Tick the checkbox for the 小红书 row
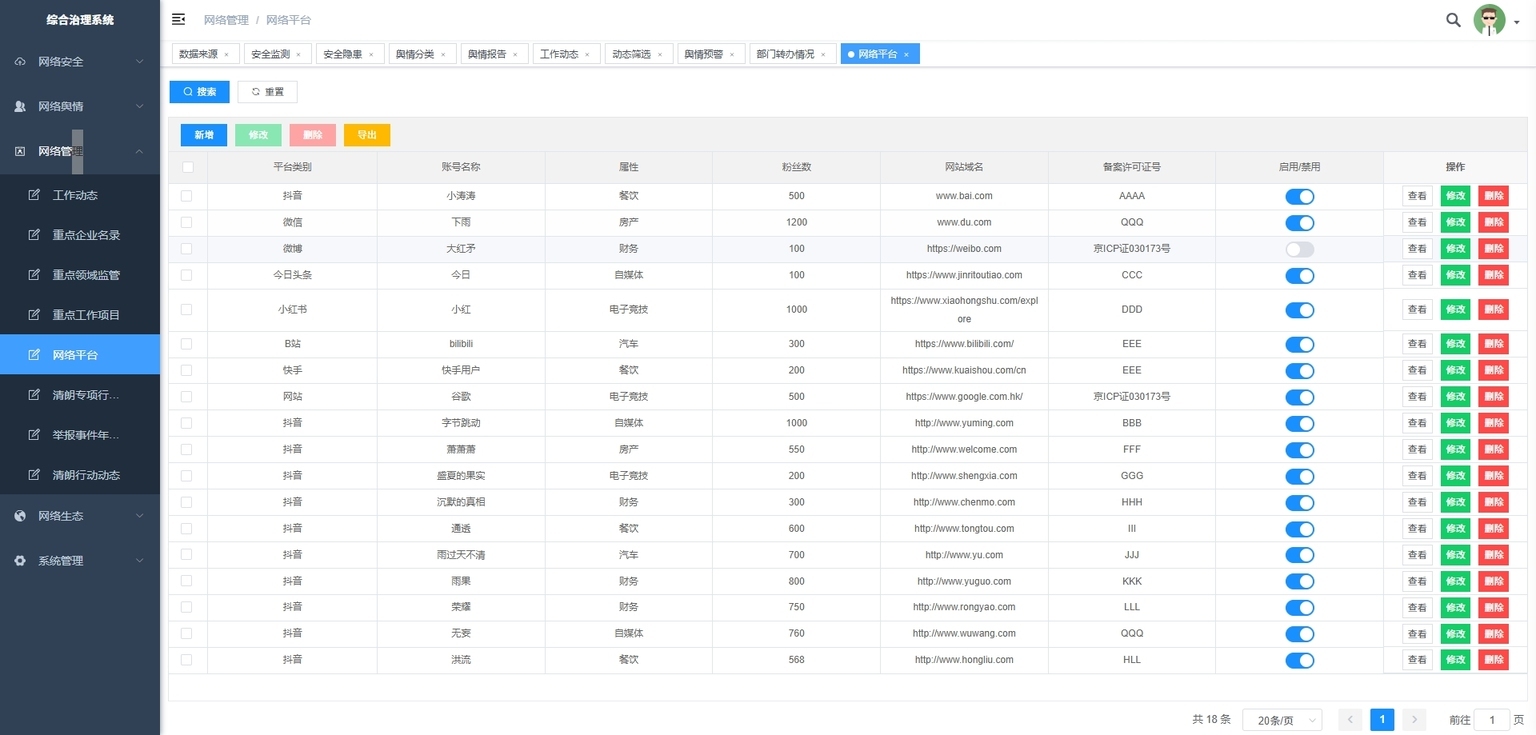The height and width of the screenshot is (735, 1536). point(187,310)
